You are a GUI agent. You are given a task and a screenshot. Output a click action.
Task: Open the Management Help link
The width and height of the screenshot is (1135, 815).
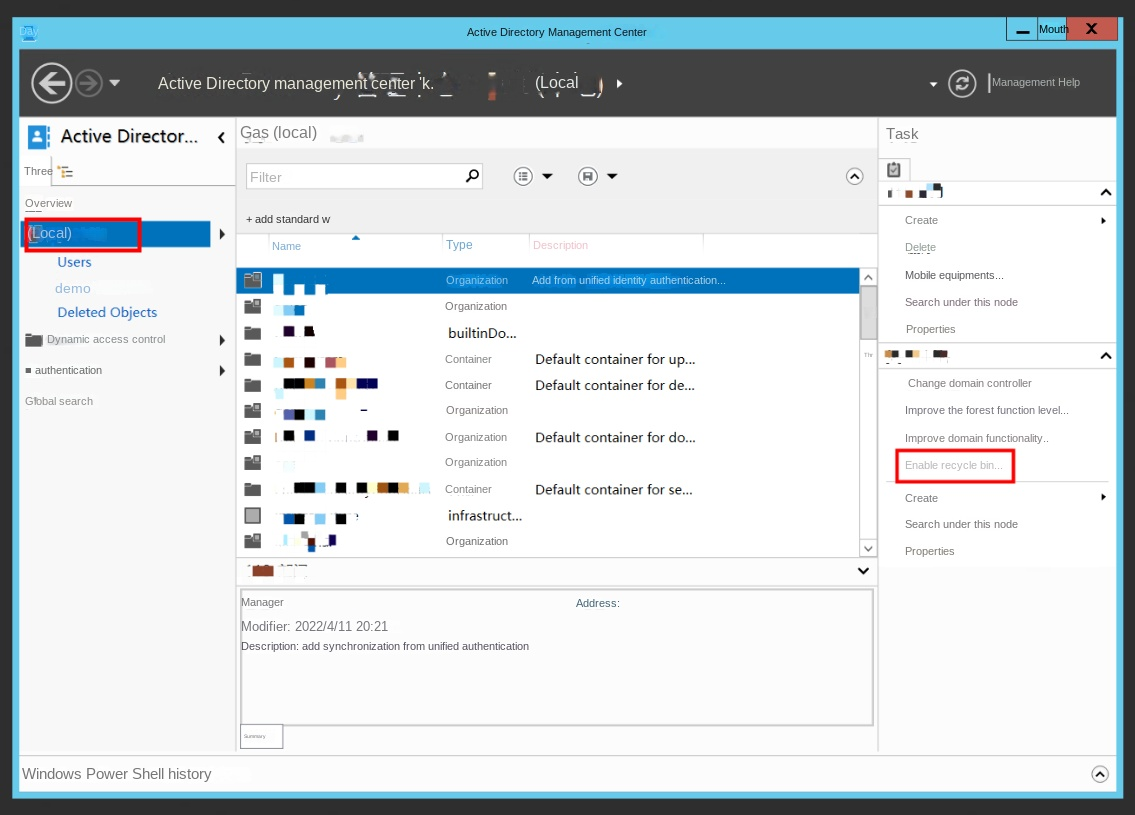(1035, 83)
